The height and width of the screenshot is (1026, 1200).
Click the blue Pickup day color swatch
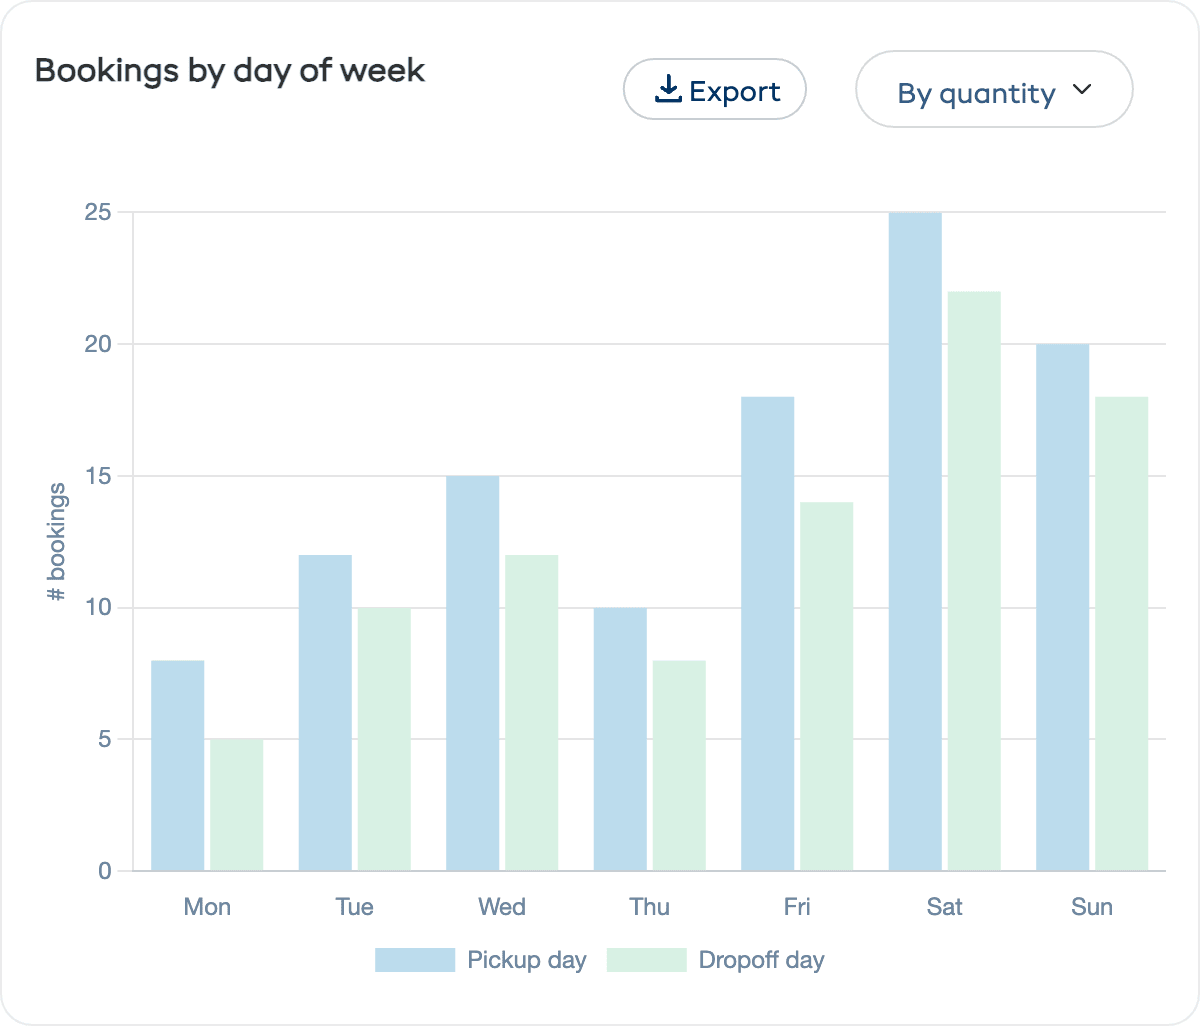coord(413,960)
